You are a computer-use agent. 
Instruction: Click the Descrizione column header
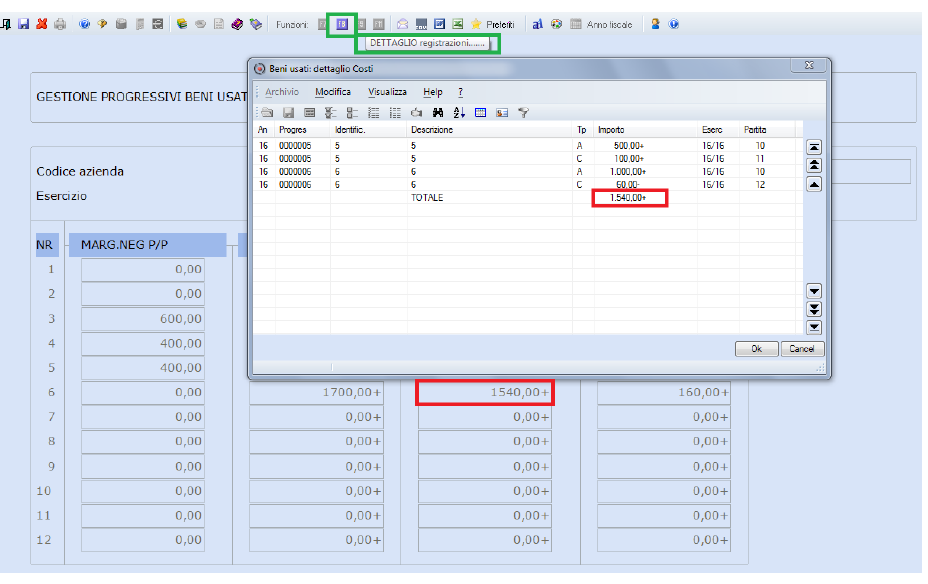click(x=489, y=130)
